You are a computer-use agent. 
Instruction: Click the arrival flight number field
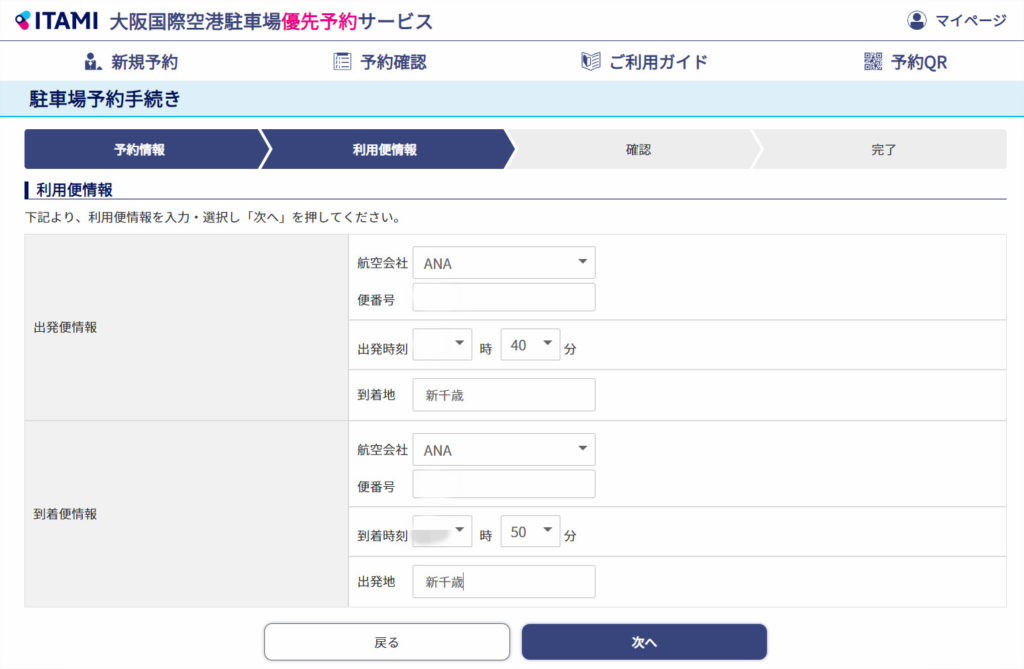point(503,485)
